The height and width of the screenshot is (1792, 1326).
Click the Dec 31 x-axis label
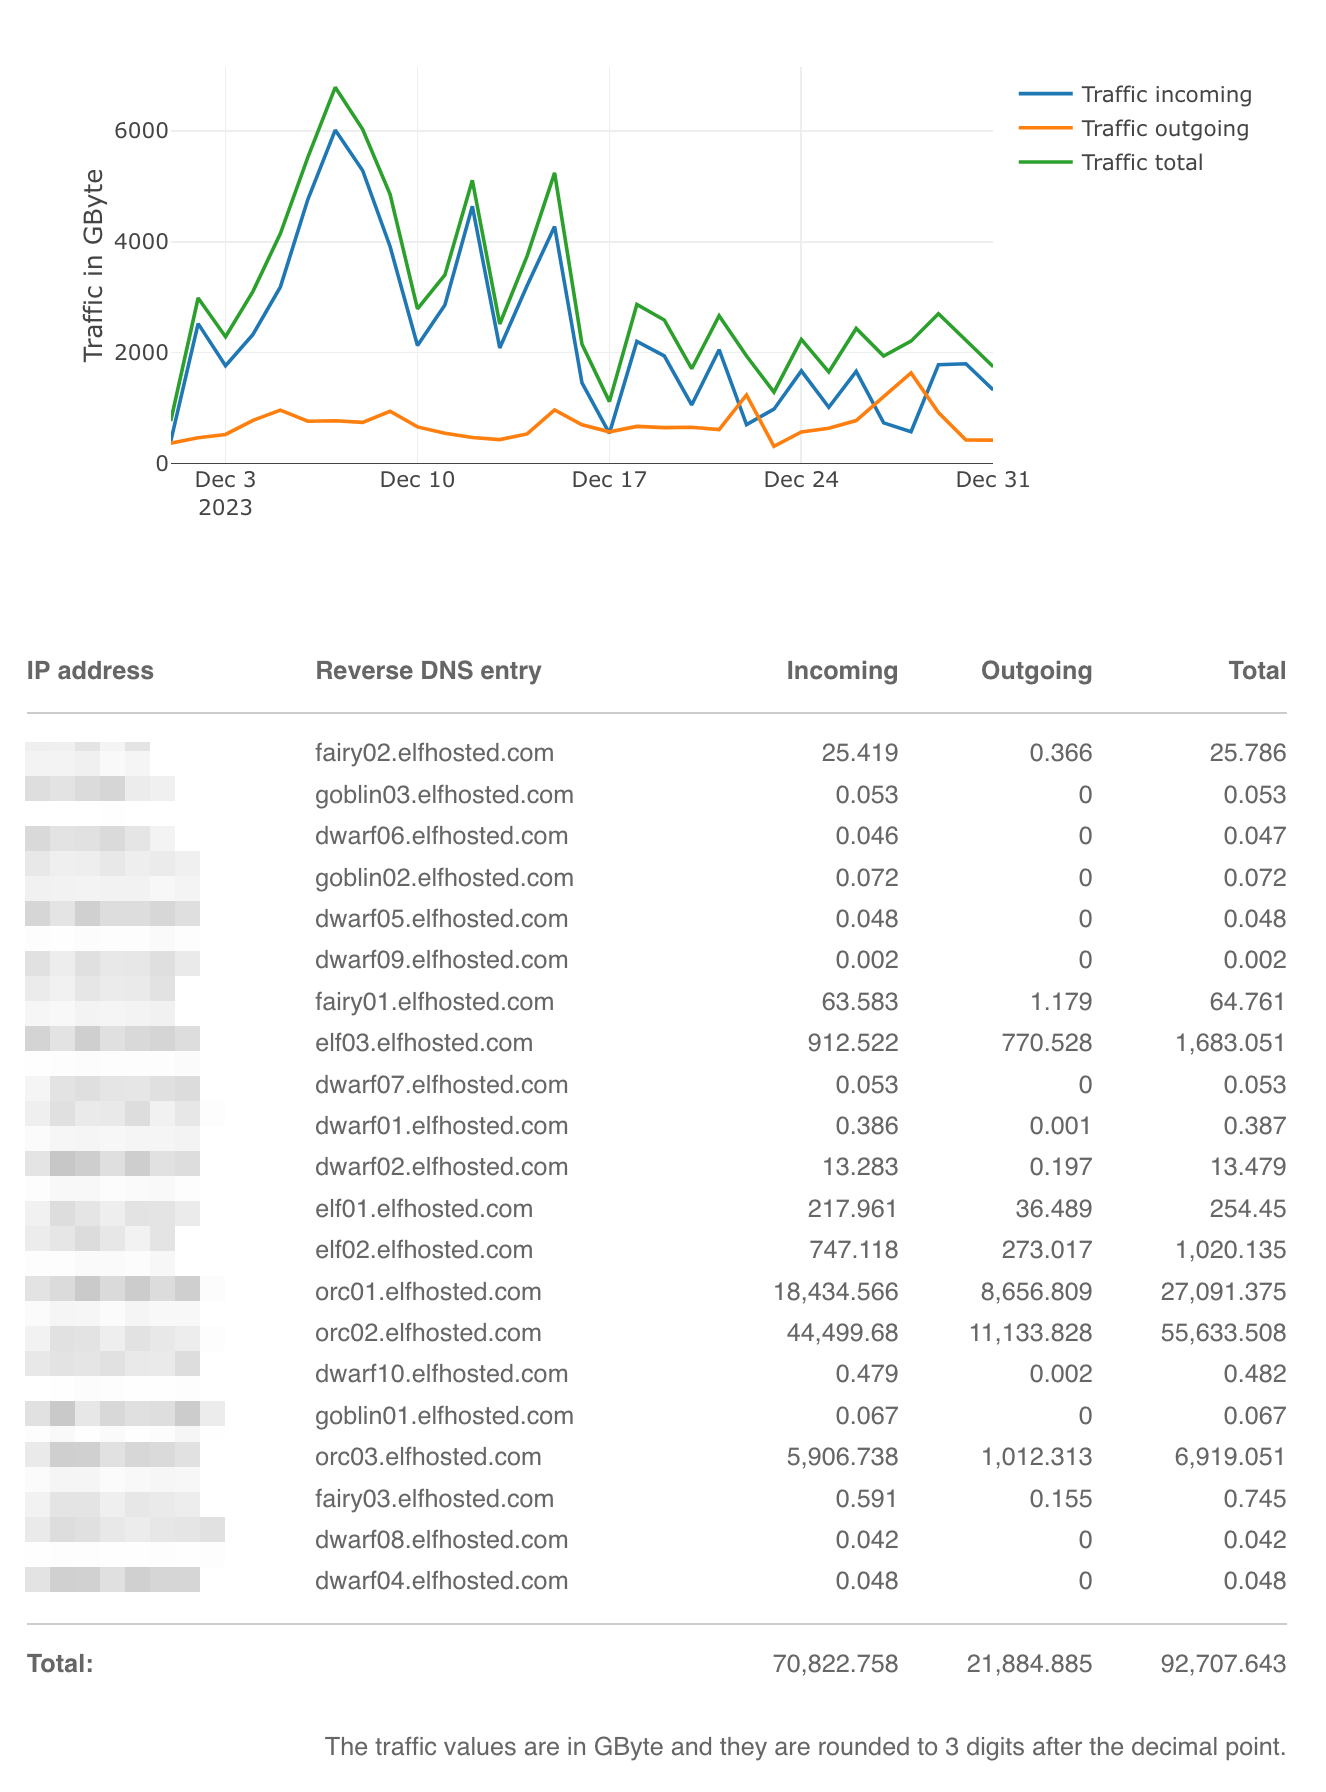[x=992, y=480]
